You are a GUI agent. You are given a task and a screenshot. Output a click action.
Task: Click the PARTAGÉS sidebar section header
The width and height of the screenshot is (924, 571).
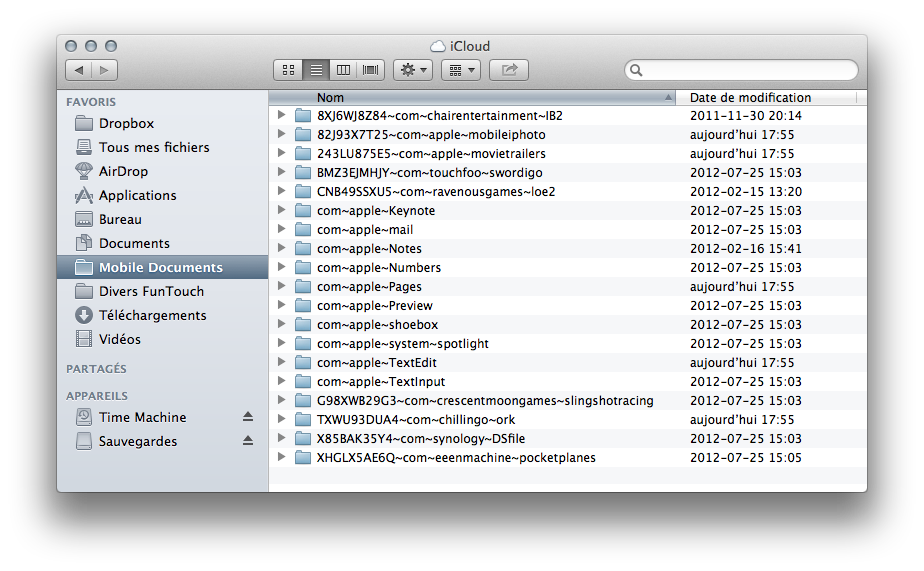tap(96, 369)
